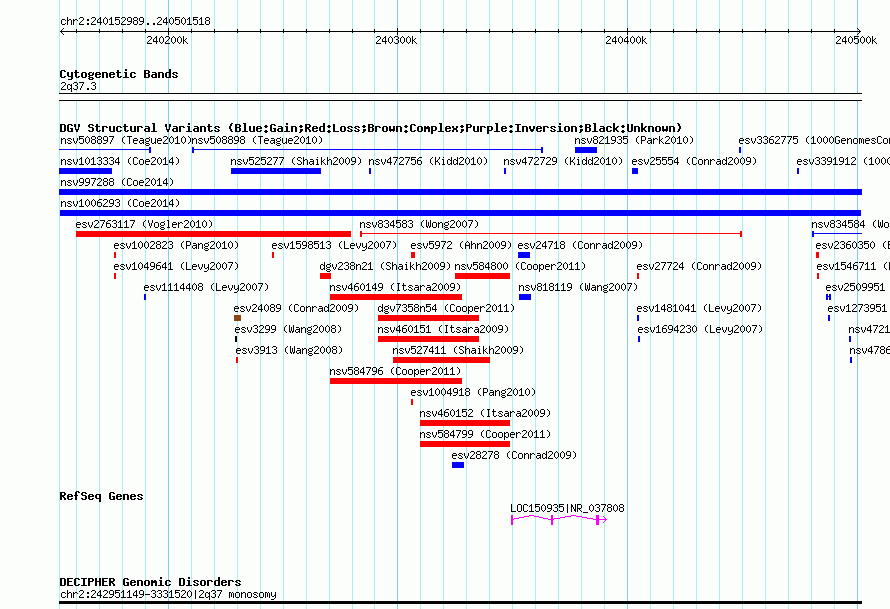Viewport: 890px width, 609px height.
Task: Select the nsv584799 (Cooper2011) red bar
Action: point(465,444)
